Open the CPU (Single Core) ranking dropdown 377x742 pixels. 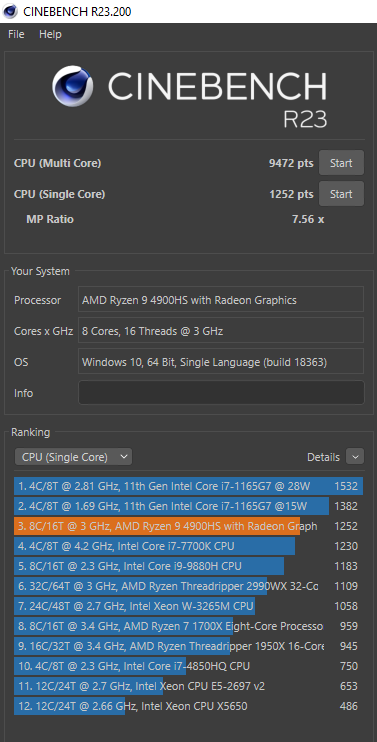point(73,457)
